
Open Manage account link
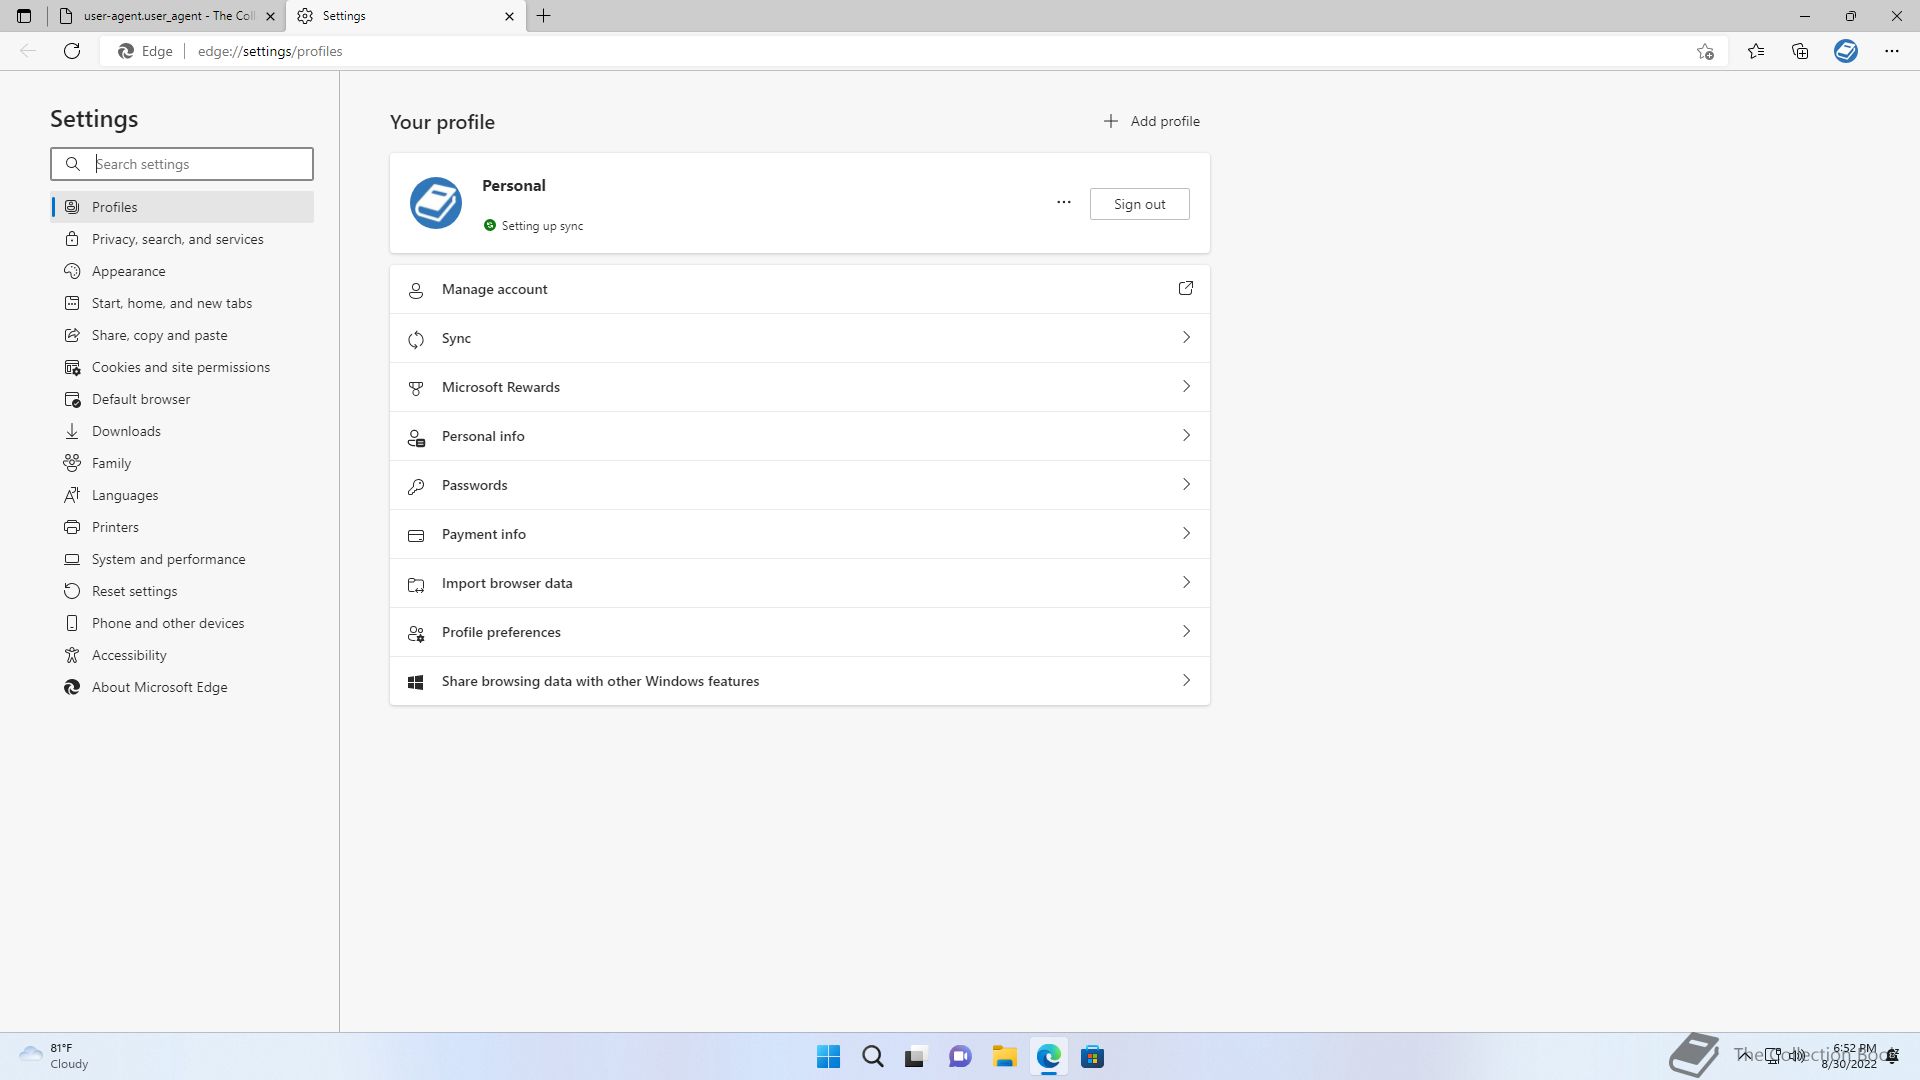click(800, 289)
